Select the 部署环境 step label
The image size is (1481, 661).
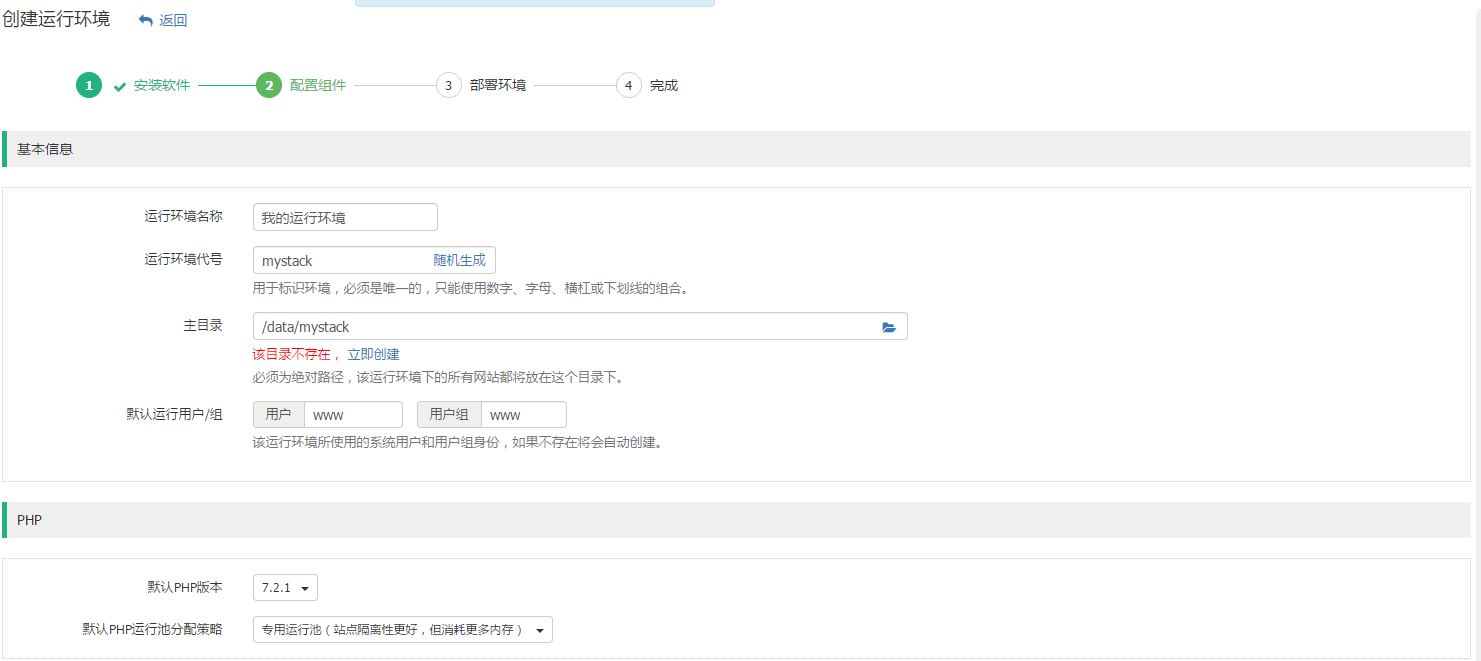point(498,86)
